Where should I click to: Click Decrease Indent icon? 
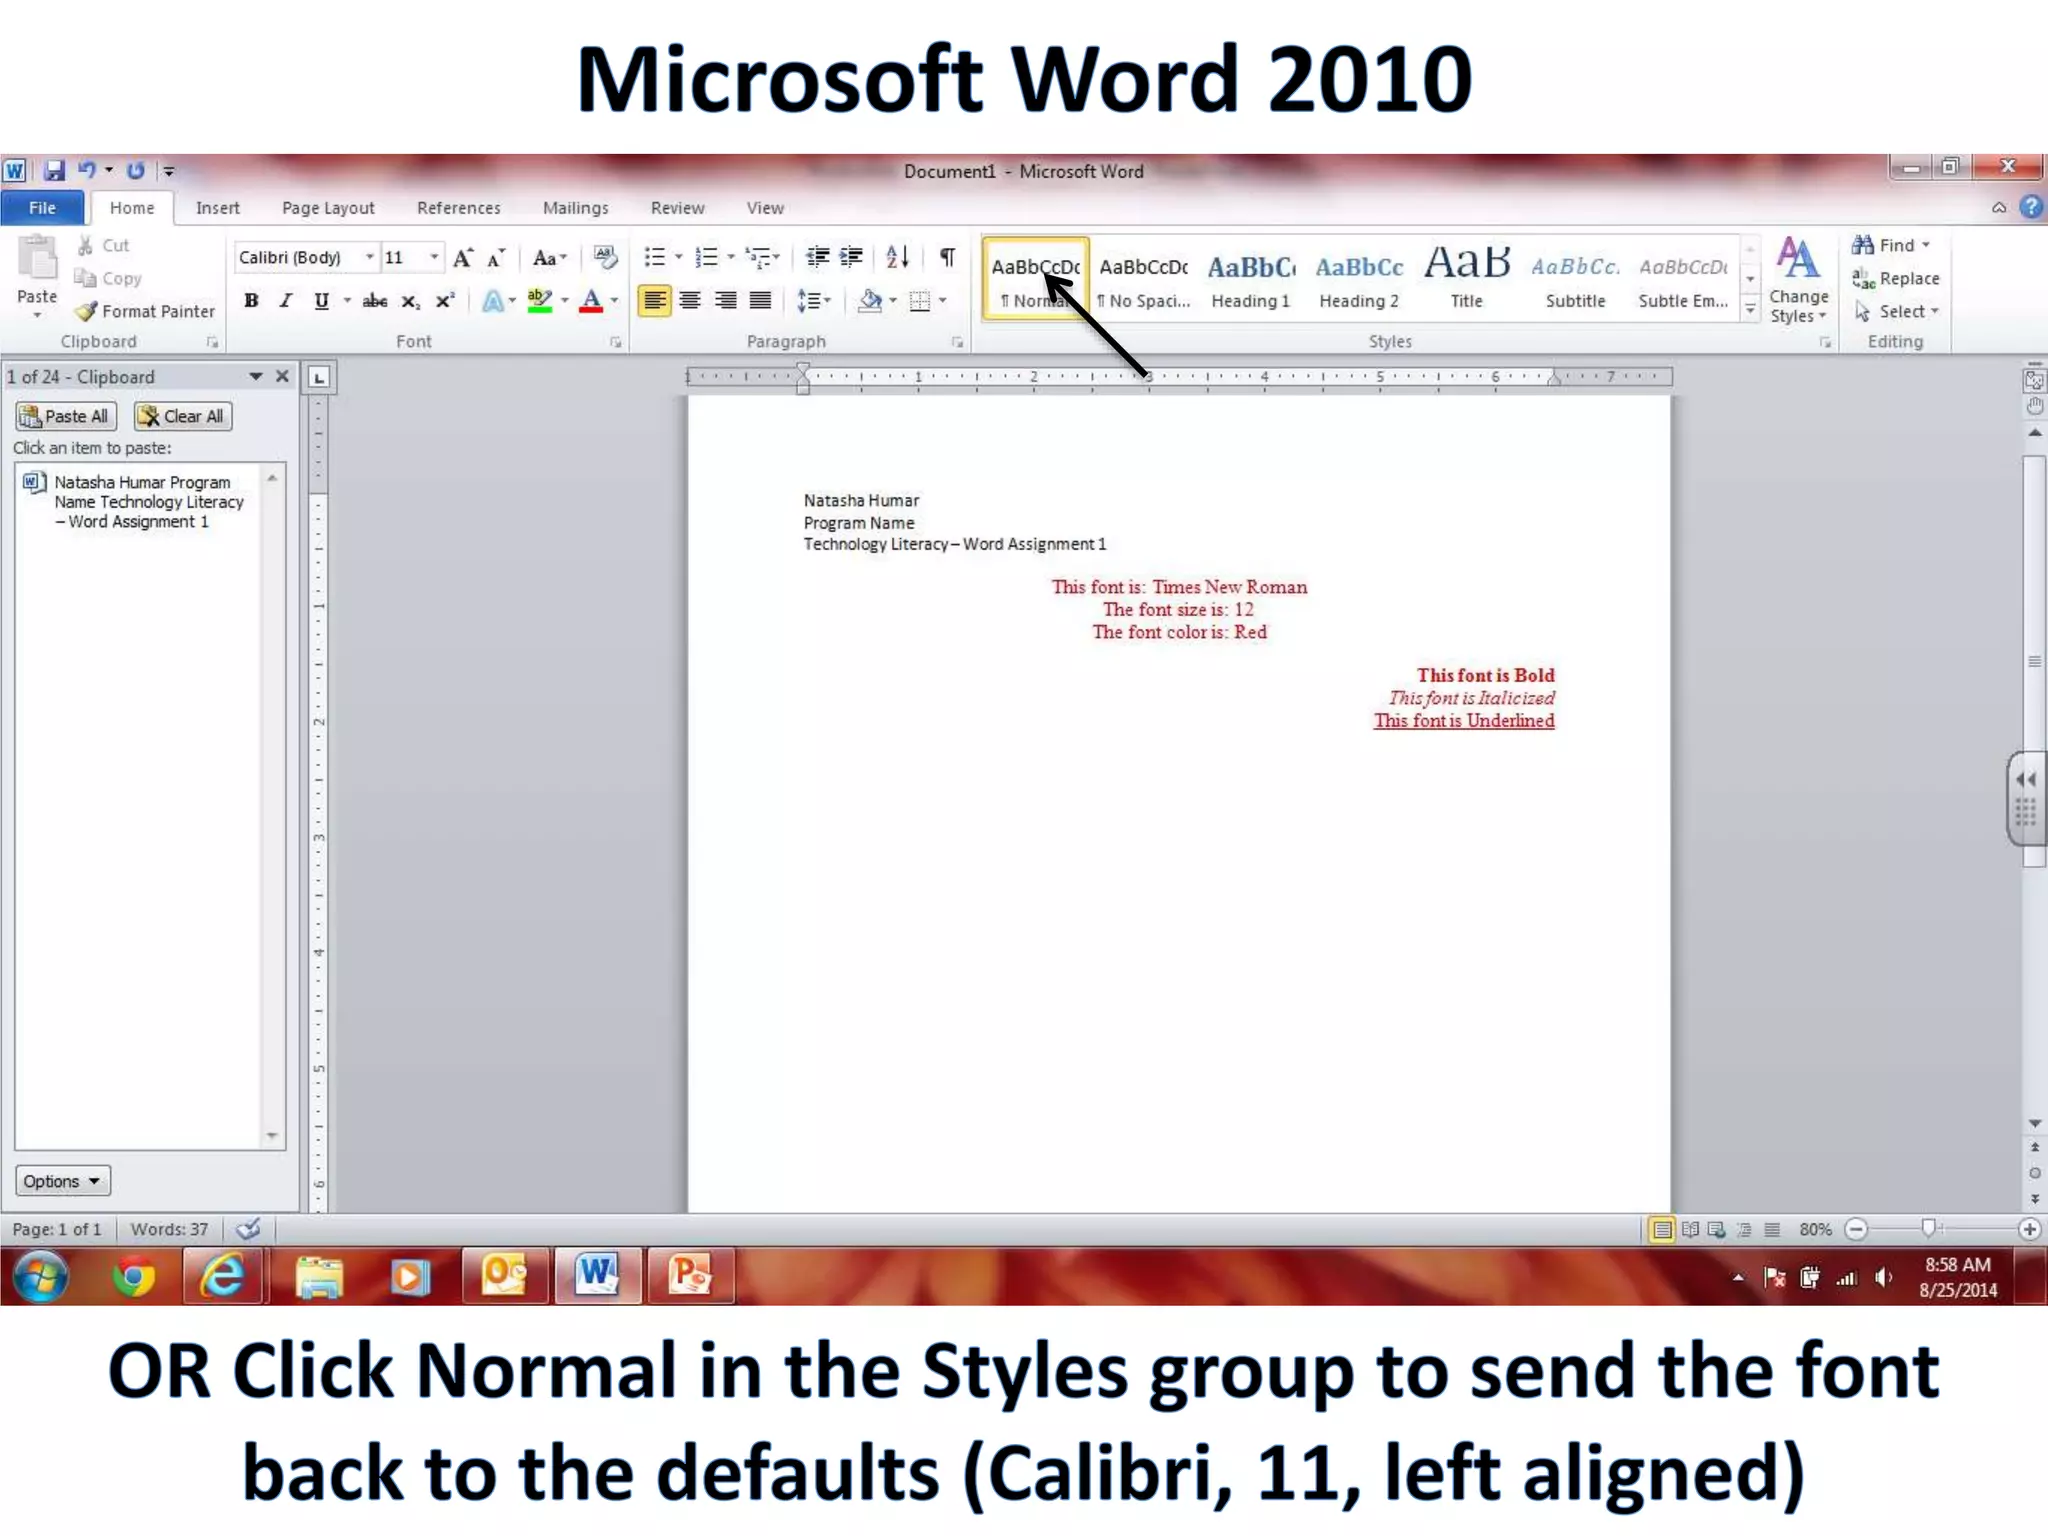pyautogui.click(x=817, y=257)
